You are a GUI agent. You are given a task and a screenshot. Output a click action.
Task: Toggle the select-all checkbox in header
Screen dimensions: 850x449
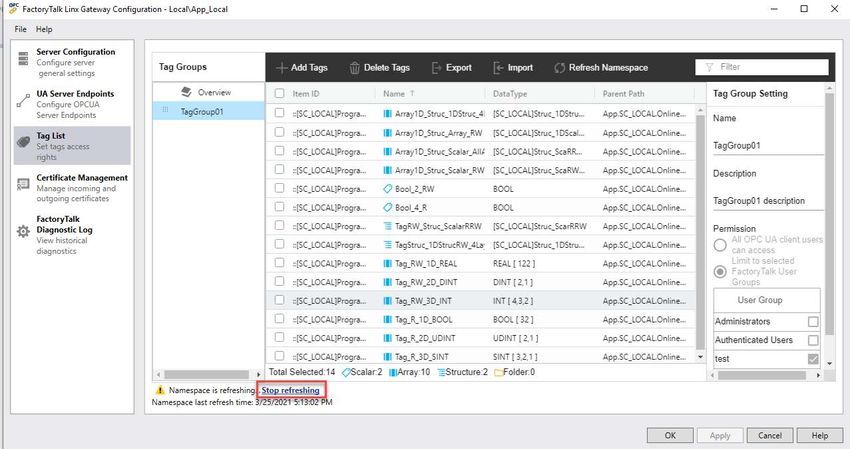point(279,93)
